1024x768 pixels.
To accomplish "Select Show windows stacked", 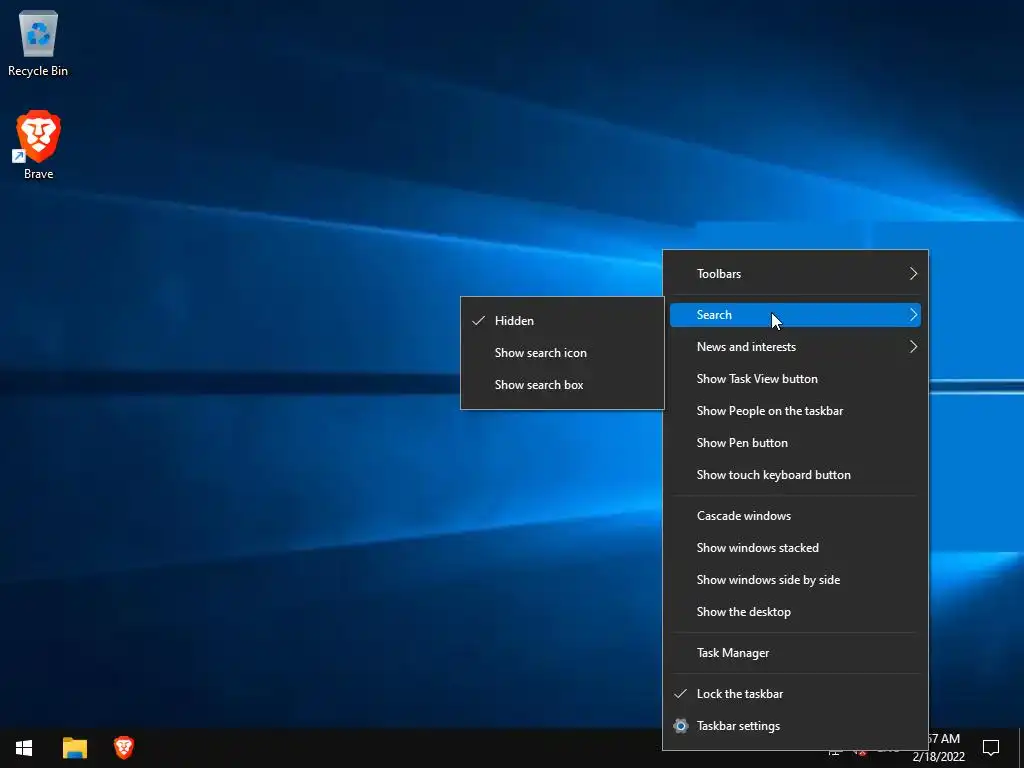I will click(x=795, y=548).
